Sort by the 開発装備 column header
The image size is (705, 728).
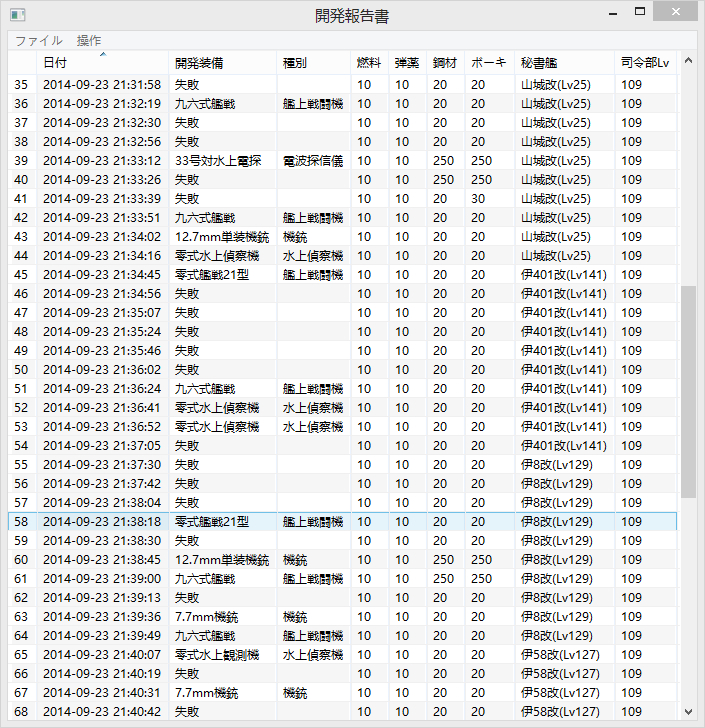click(x=222, y=63)
